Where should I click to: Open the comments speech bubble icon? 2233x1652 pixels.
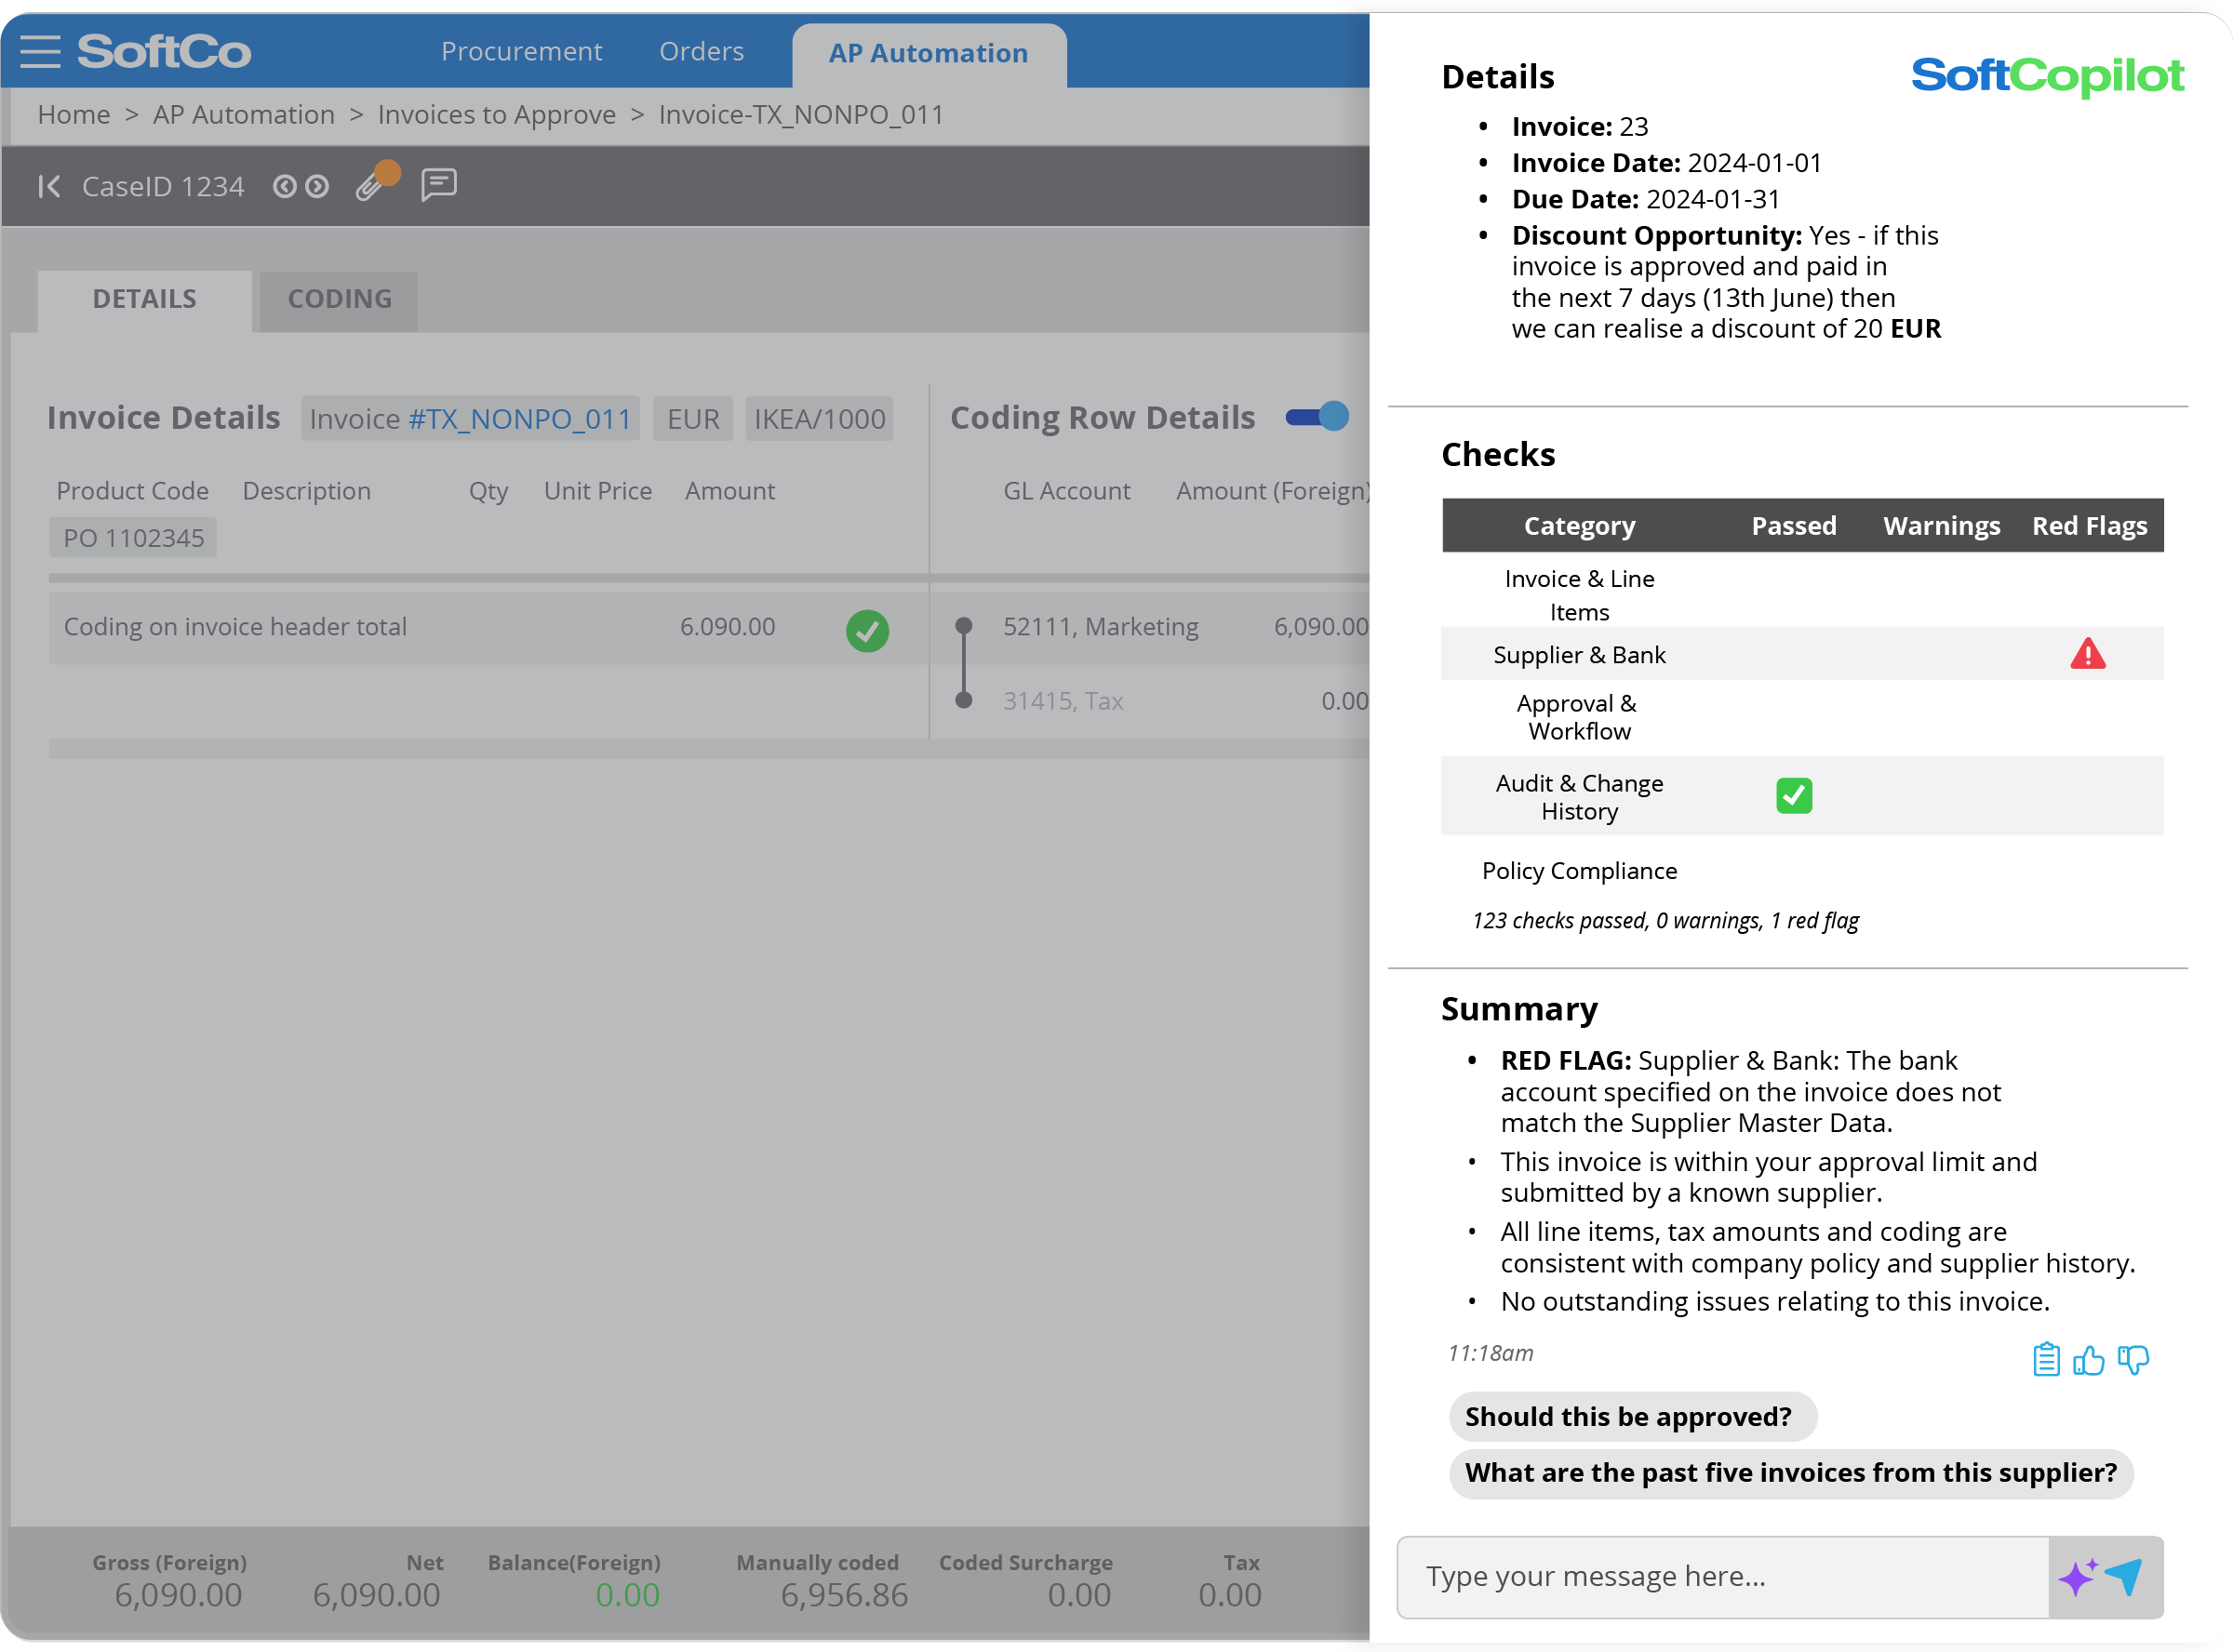438,184
